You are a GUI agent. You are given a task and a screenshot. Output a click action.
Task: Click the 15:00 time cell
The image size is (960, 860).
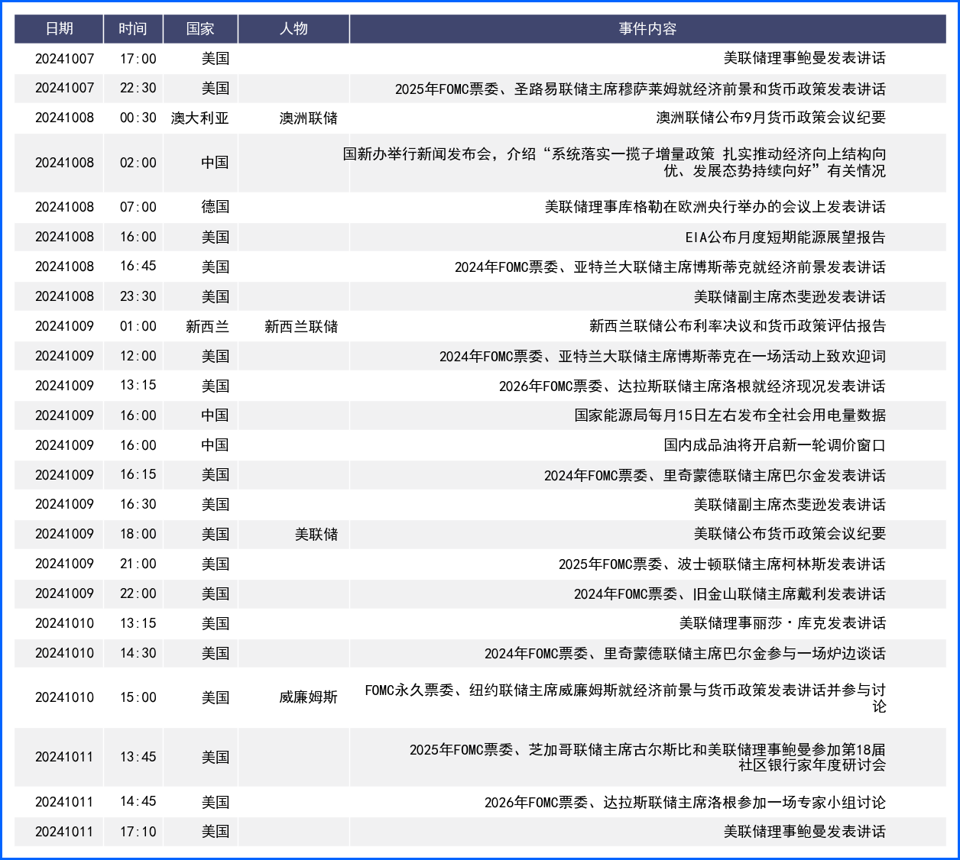pos(138,697)
